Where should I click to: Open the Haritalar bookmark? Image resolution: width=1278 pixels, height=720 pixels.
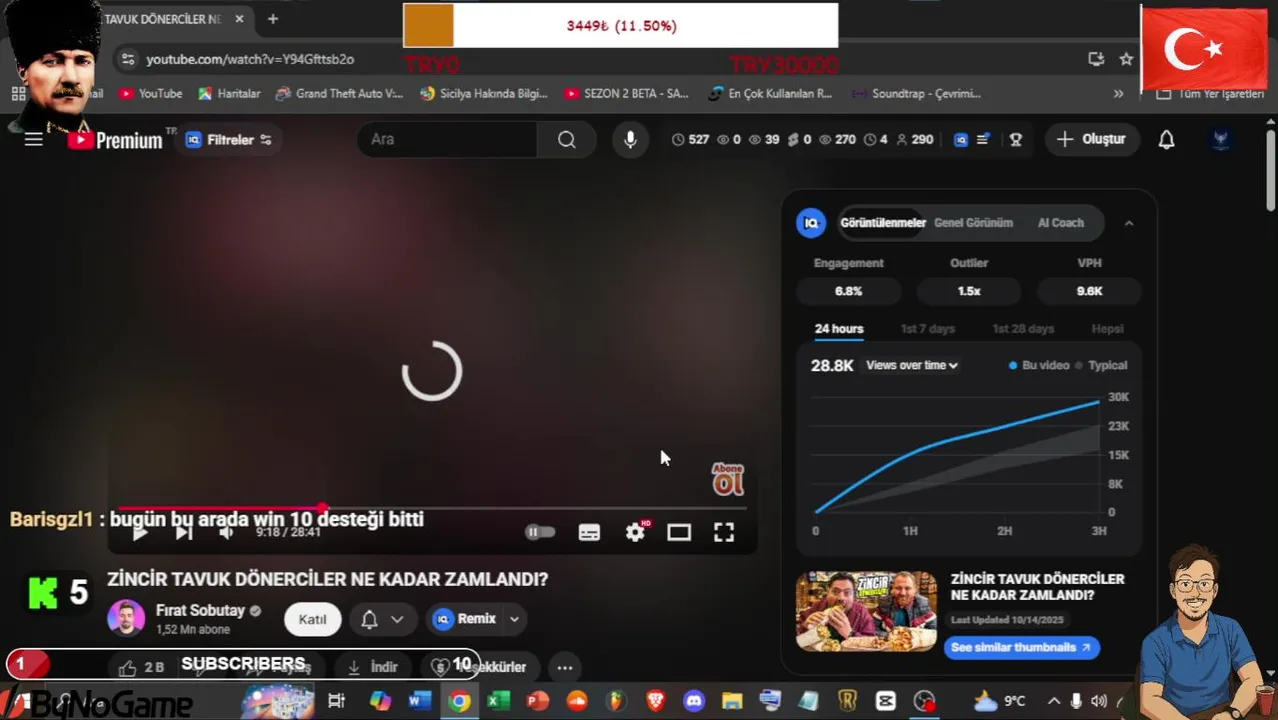pos(229,93)
